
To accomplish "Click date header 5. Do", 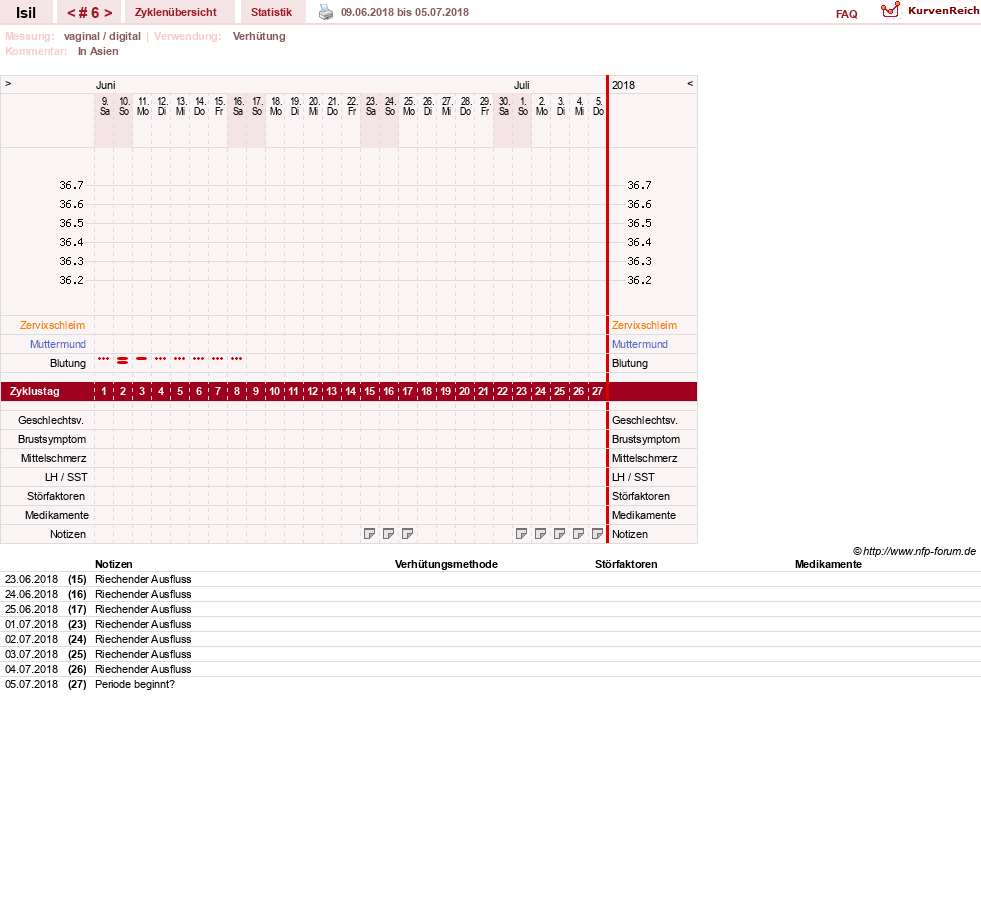I will [598, 106].
